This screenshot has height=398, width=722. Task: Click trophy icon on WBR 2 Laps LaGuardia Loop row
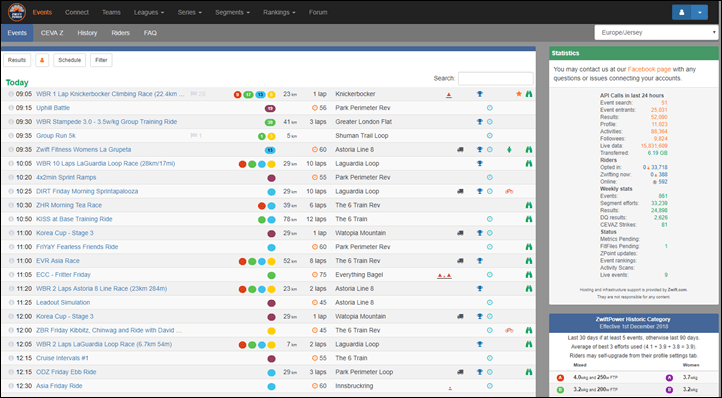click(479, 345)
